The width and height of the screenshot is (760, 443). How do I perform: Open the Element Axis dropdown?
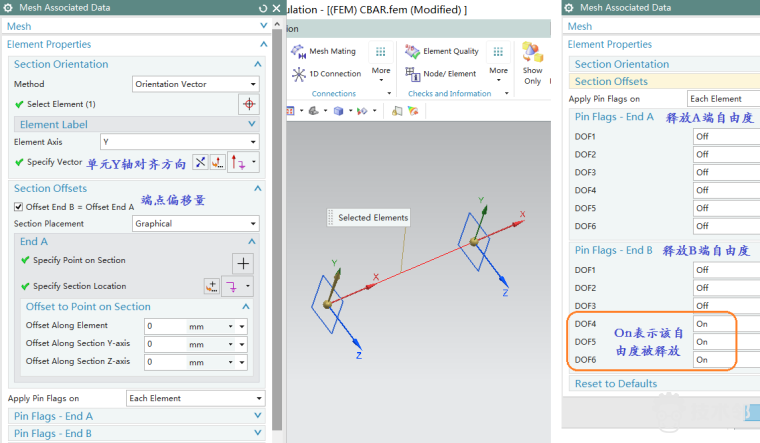[x=180, y=142]
